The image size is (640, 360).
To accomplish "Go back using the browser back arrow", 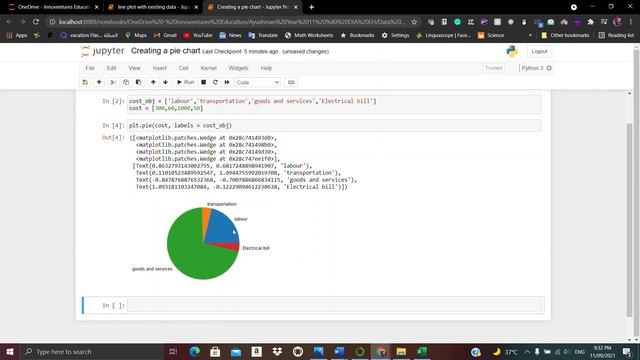I will pos(9,22).
